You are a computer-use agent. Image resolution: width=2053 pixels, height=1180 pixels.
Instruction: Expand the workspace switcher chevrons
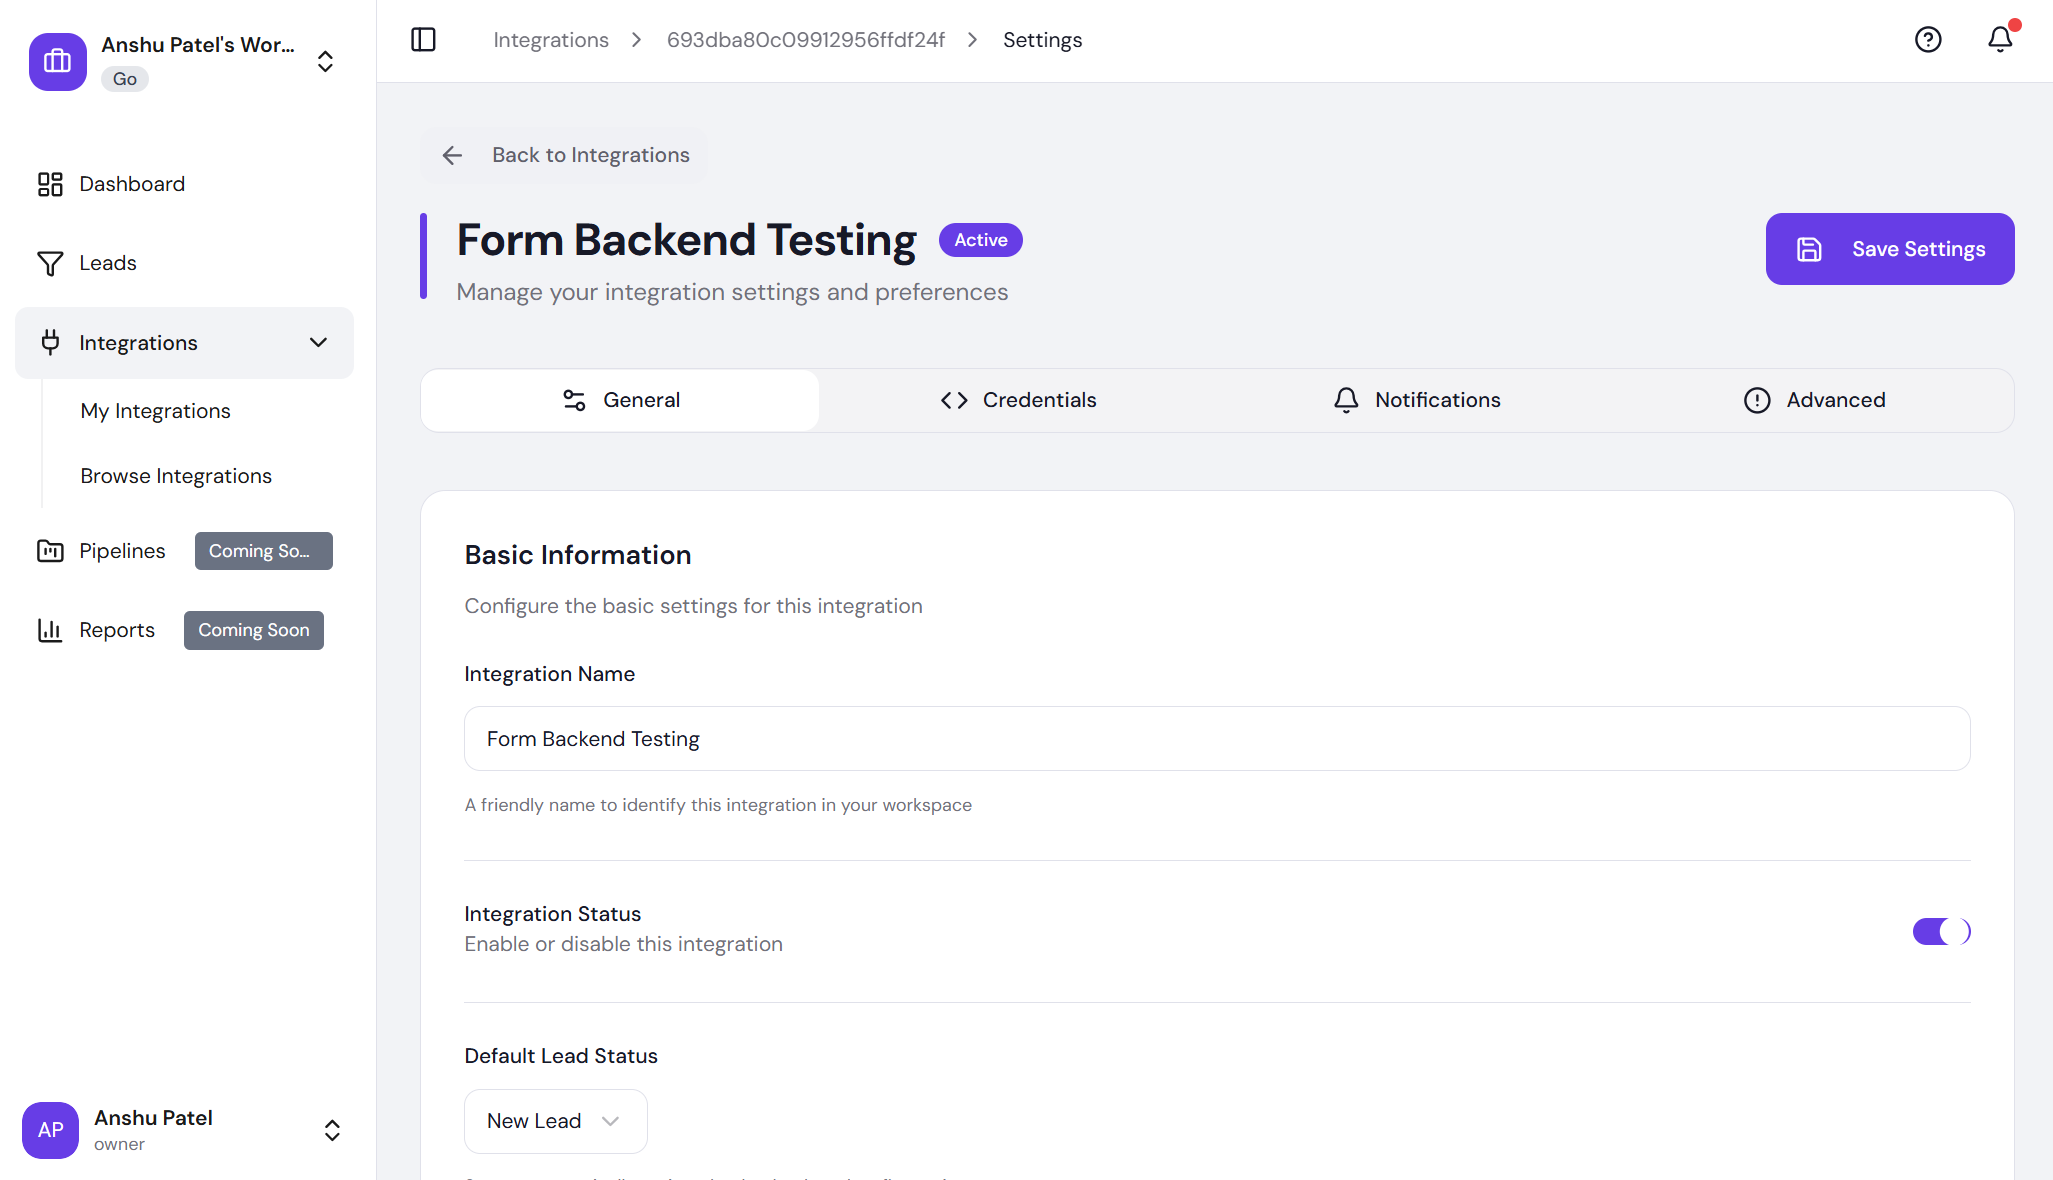click(325, 62)
